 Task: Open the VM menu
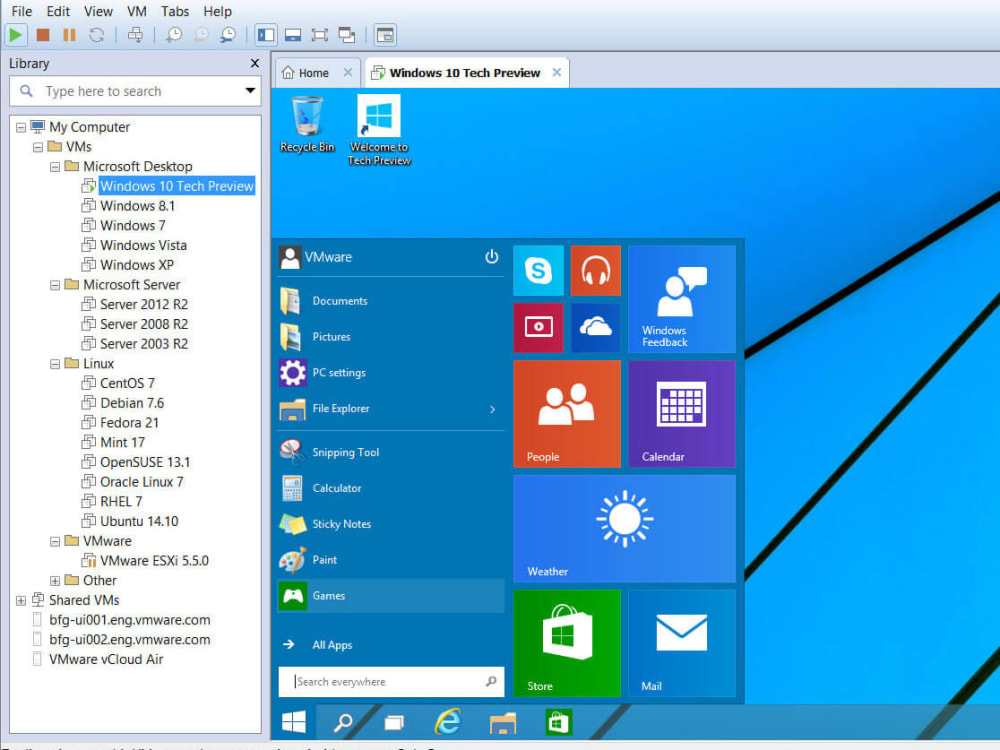click(x=136, y=11)
